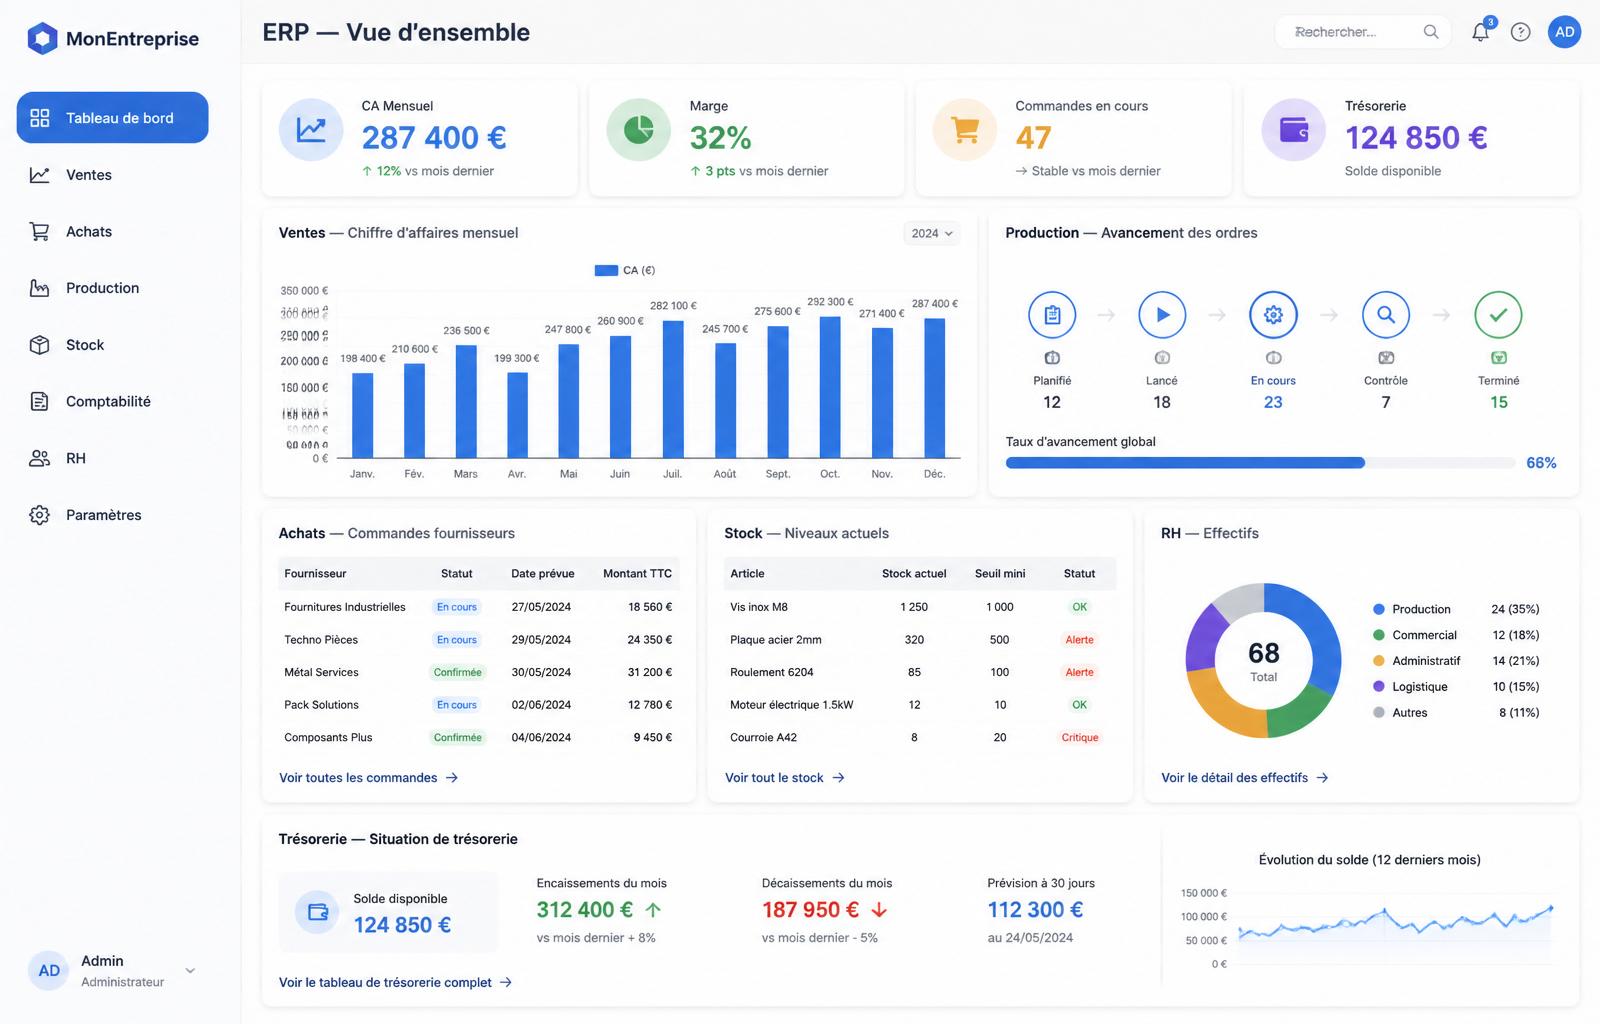Click the MonEntreprise hexagon logo

click(42, 39)
